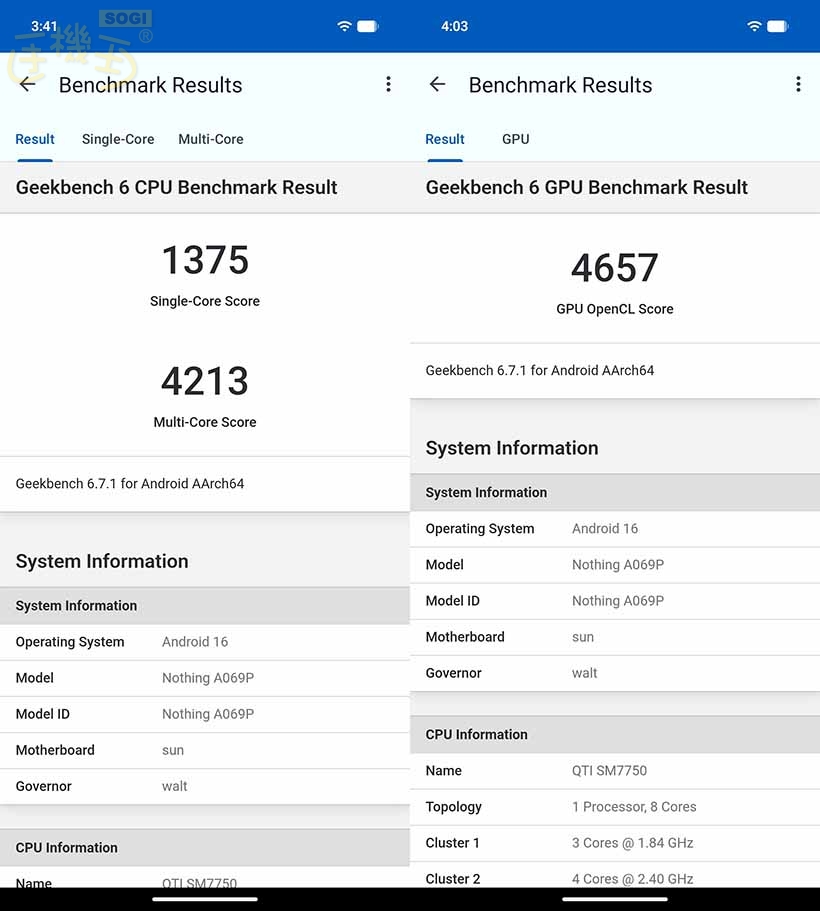Screen dimensions: 820x911
Task: Tap battery icon in right status bar
Action: click(x=778, y=26)
